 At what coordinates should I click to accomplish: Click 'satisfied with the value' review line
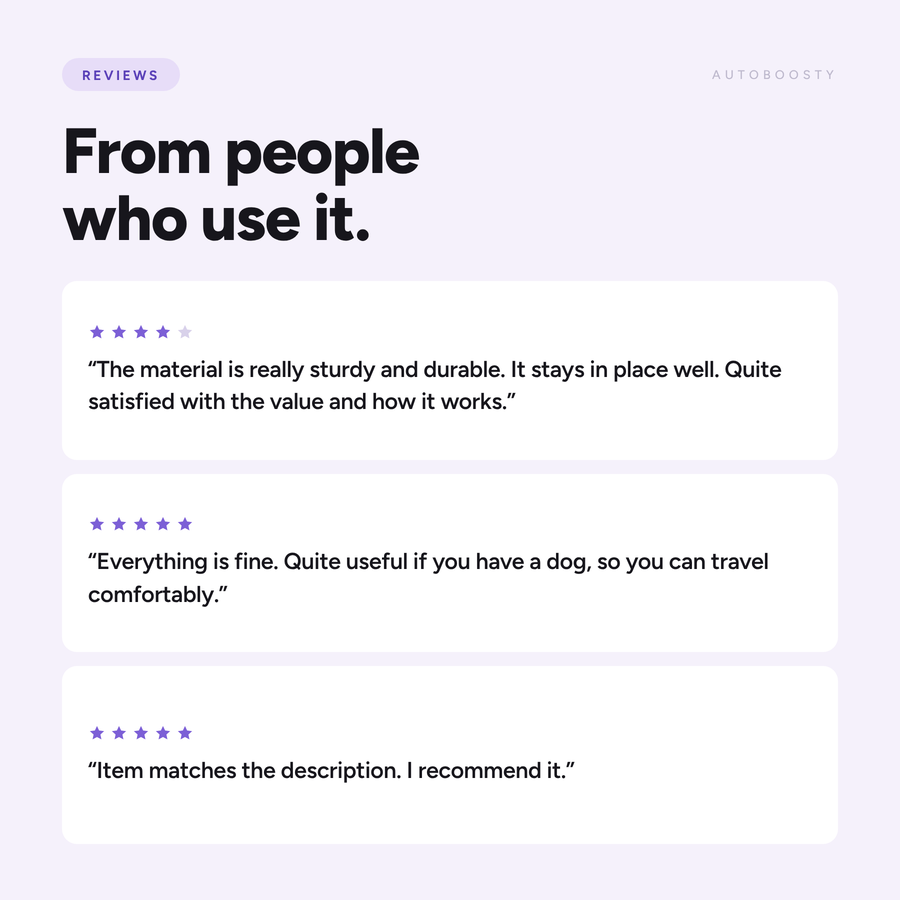point(302,402)
